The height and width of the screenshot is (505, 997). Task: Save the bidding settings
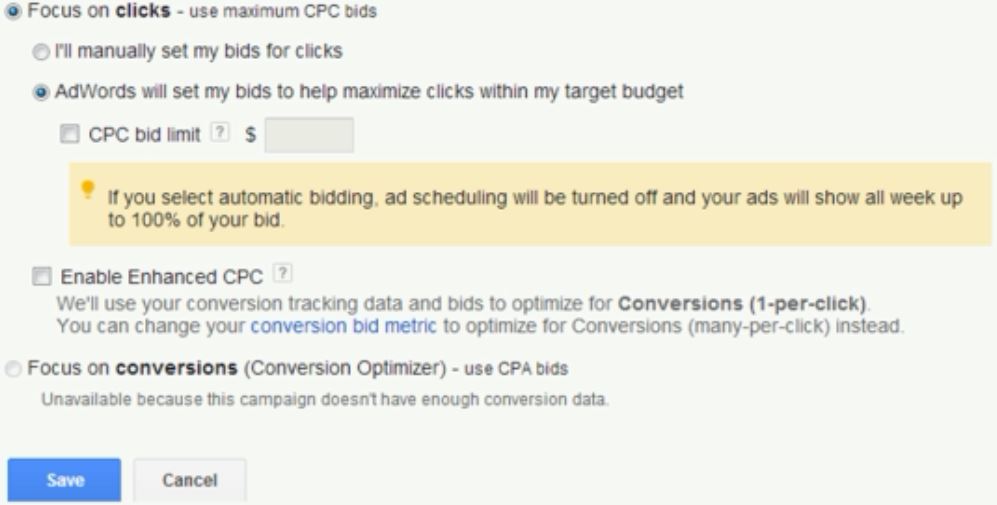64,480
